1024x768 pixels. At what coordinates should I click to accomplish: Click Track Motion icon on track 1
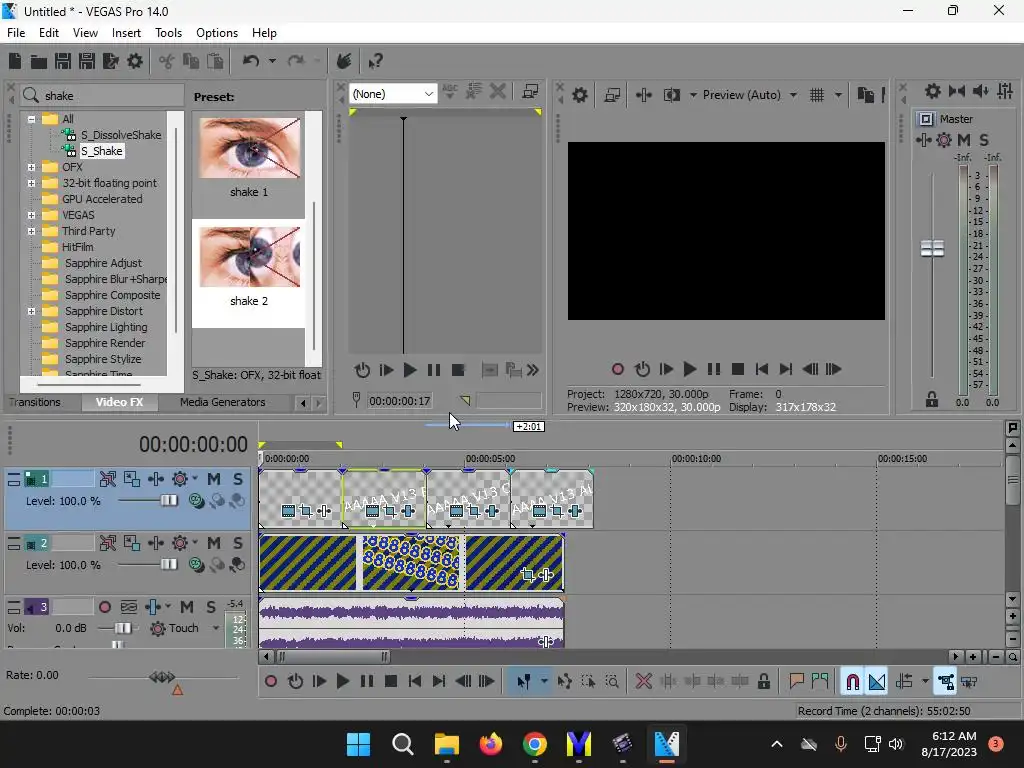tap(131, 479)
